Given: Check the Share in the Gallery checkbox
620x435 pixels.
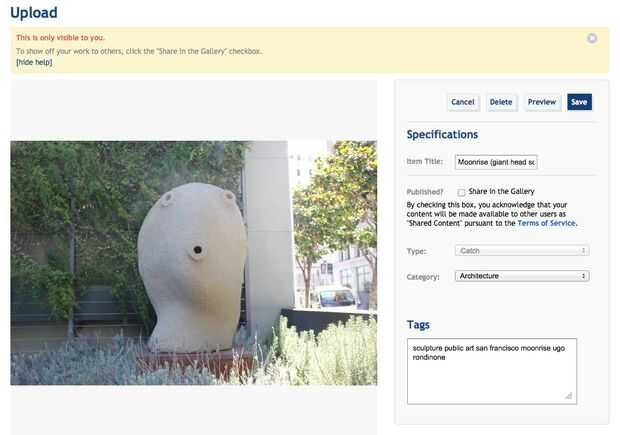Looking at the screenshot, I should click(x=461, y=193).
